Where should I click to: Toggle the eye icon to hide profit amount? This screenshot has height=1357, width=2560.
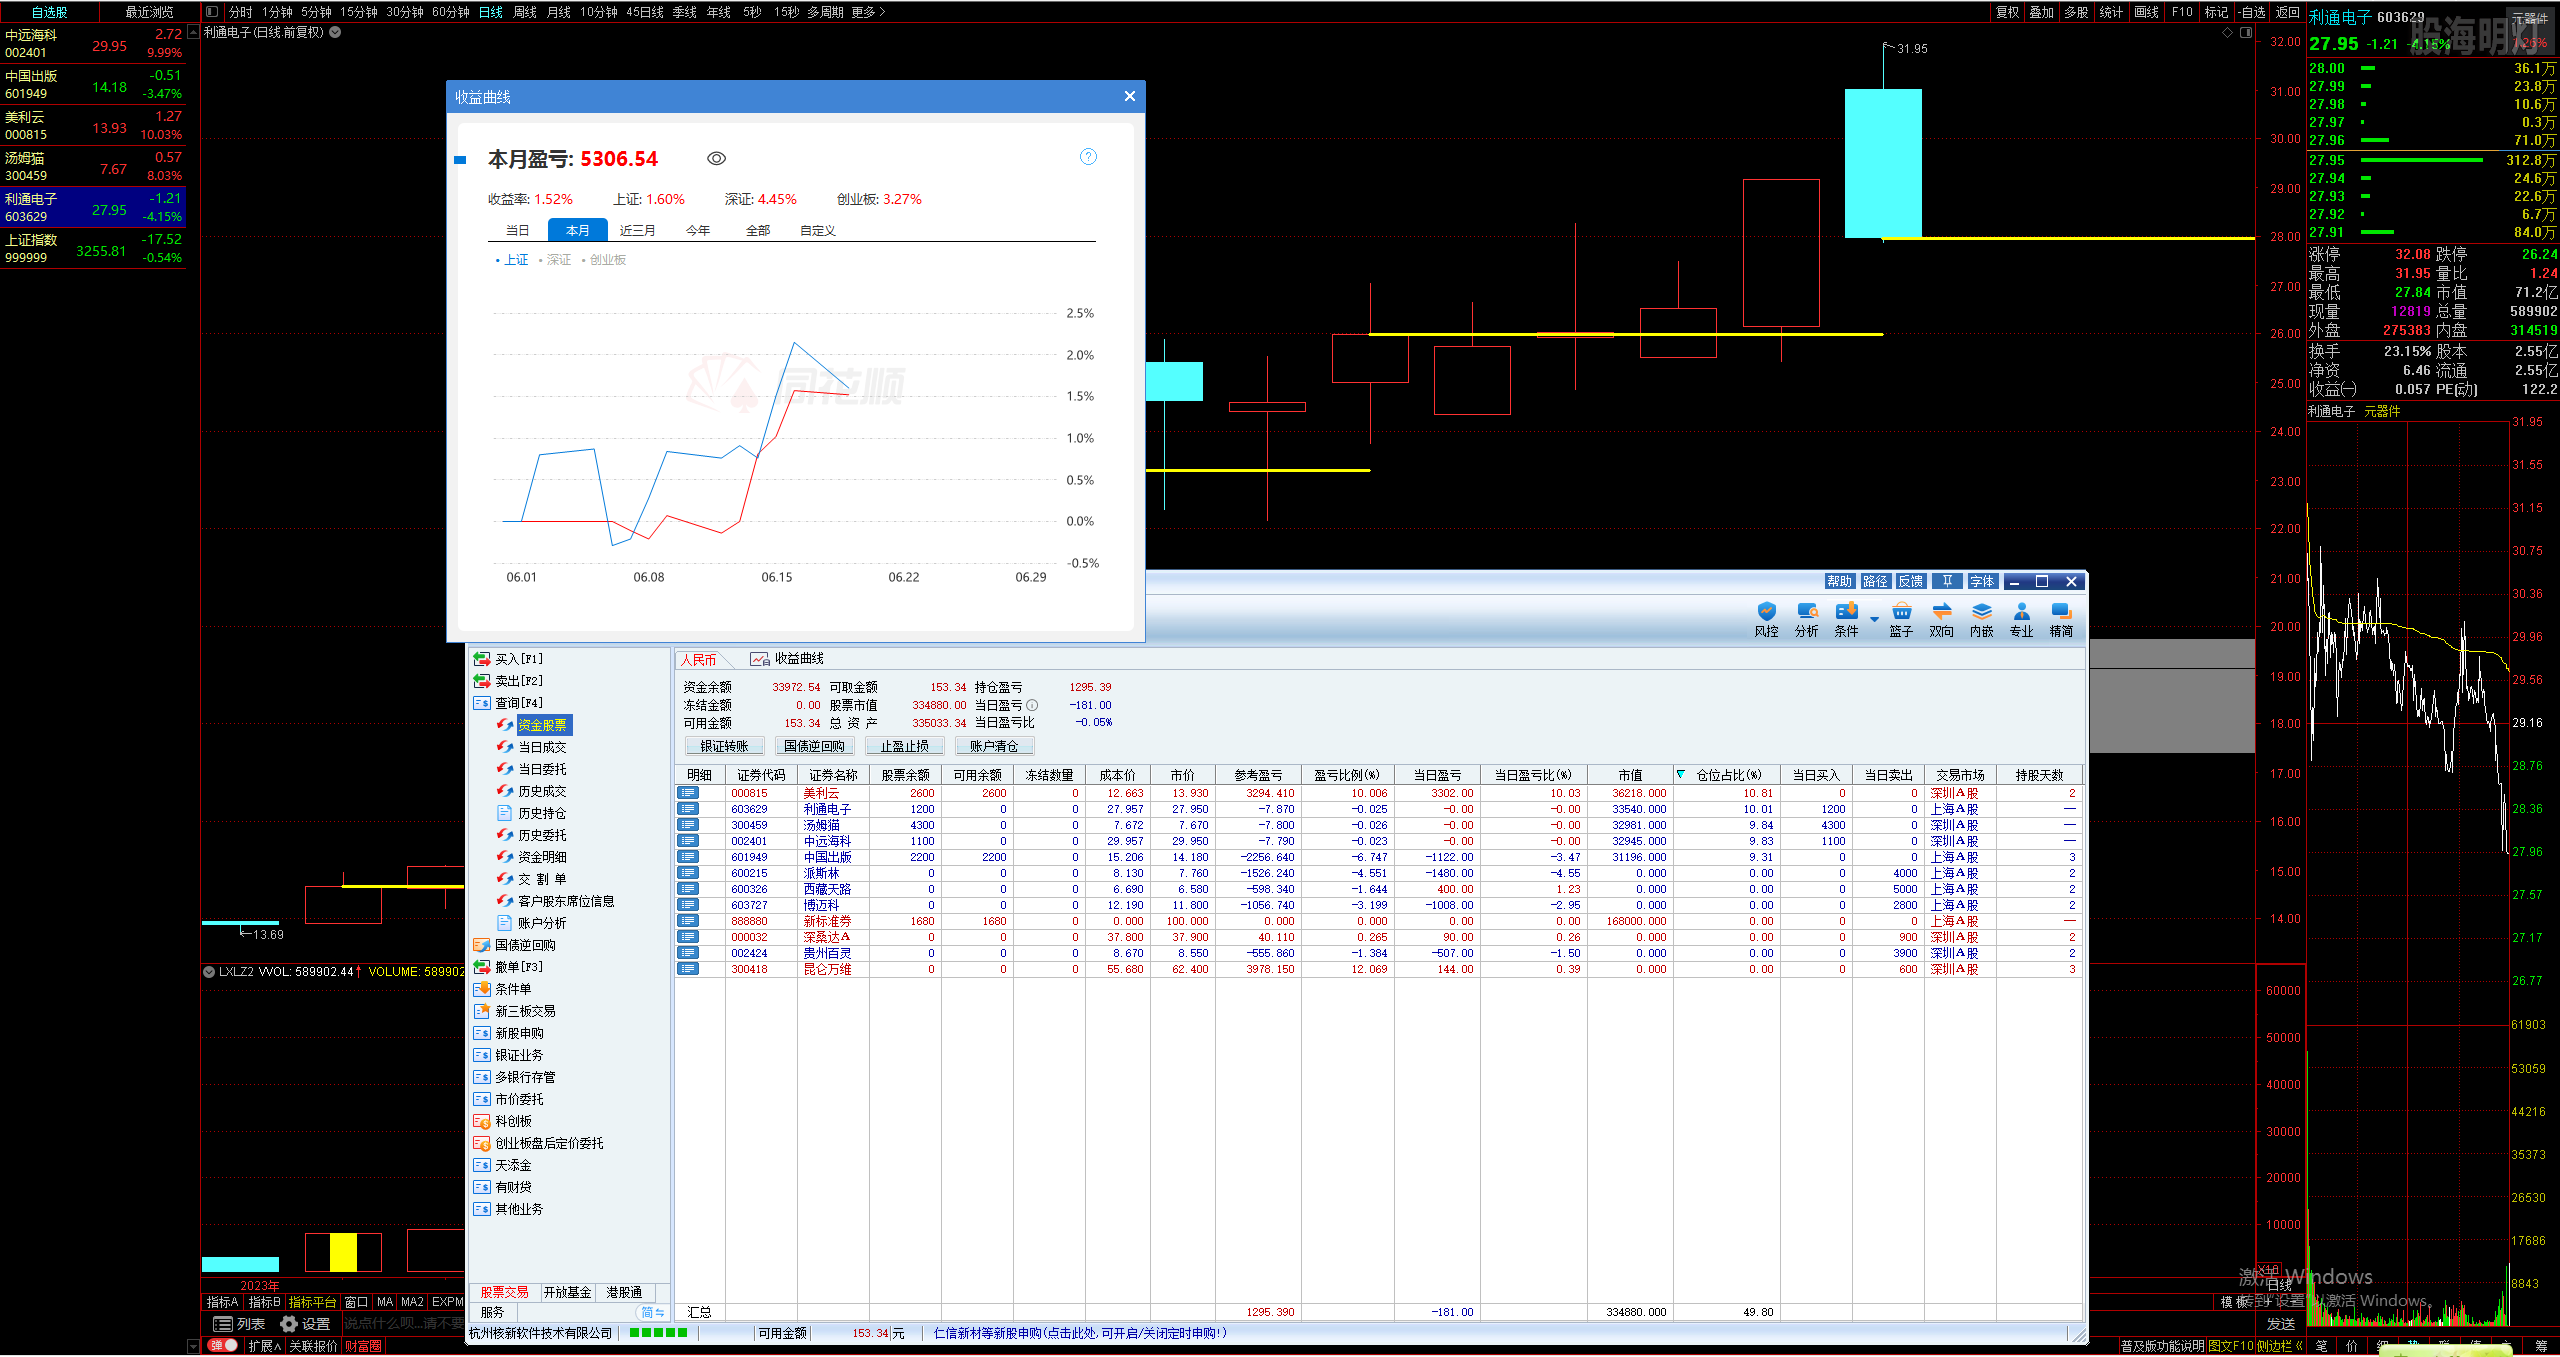[716, 159]
